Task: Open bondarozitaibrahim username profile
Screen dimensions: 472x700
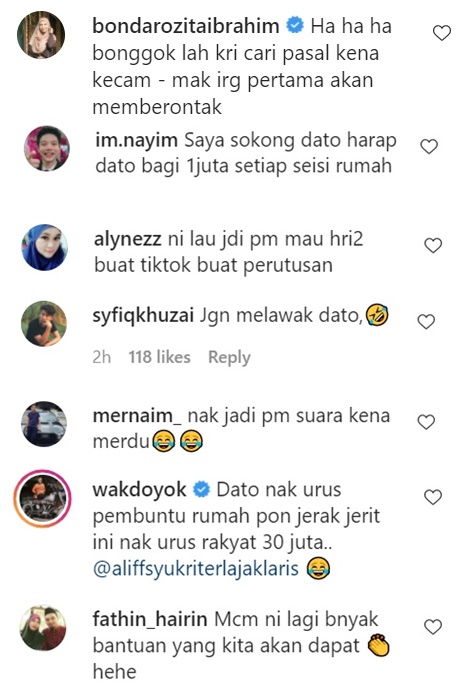Action: (x=186, y=25)
